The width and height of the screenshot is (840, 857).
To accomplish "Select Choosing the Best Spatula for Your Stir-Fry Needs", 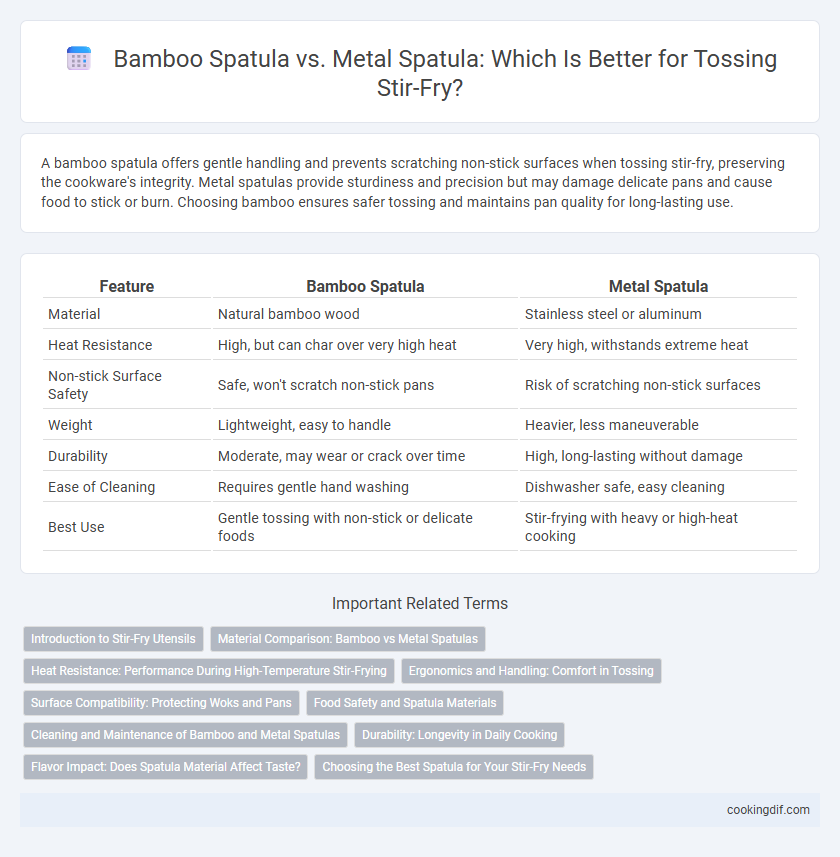I will pos(454,767).
